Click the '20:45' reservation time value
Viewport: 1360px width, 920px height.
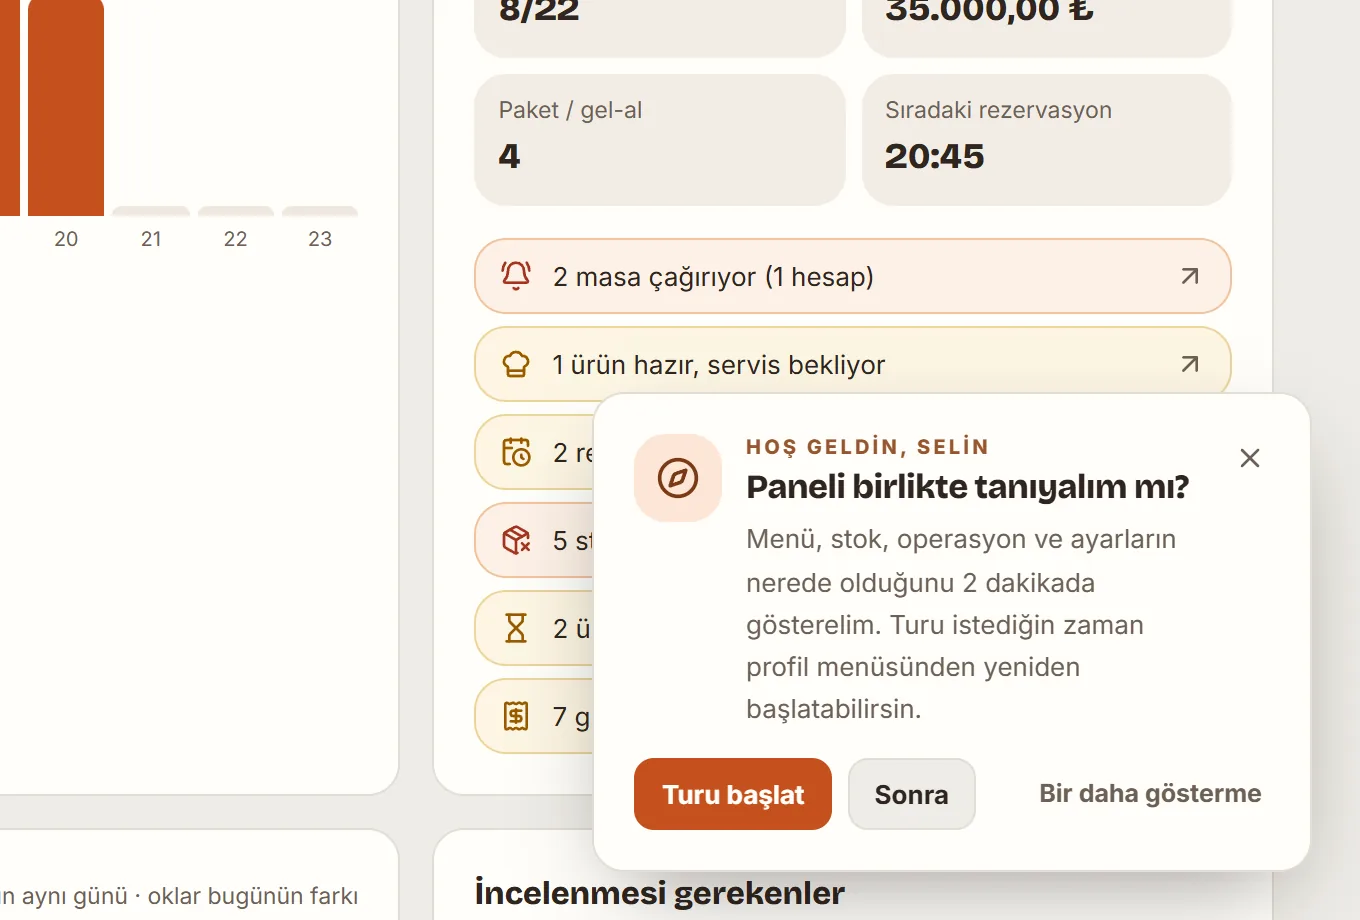(935, 156)
